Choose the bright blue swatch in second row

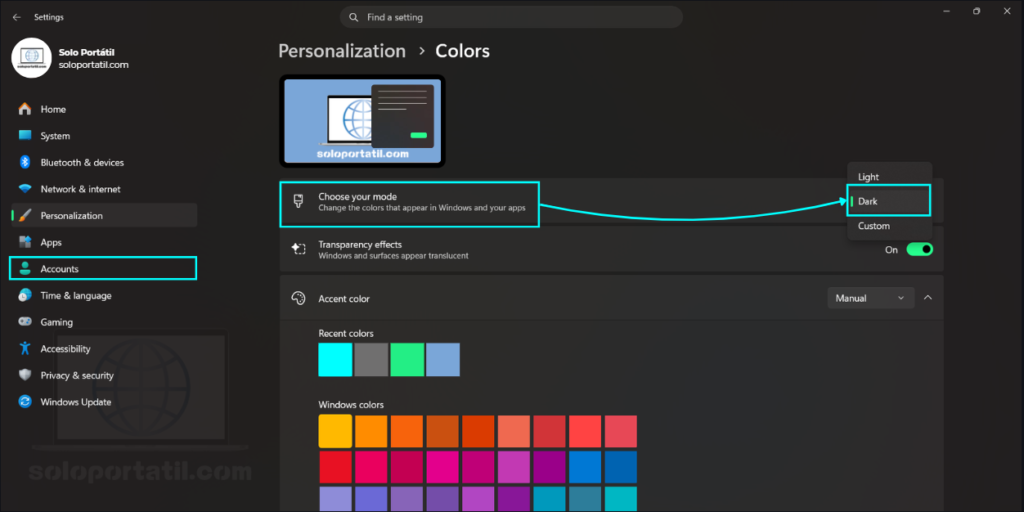[585, 468]
